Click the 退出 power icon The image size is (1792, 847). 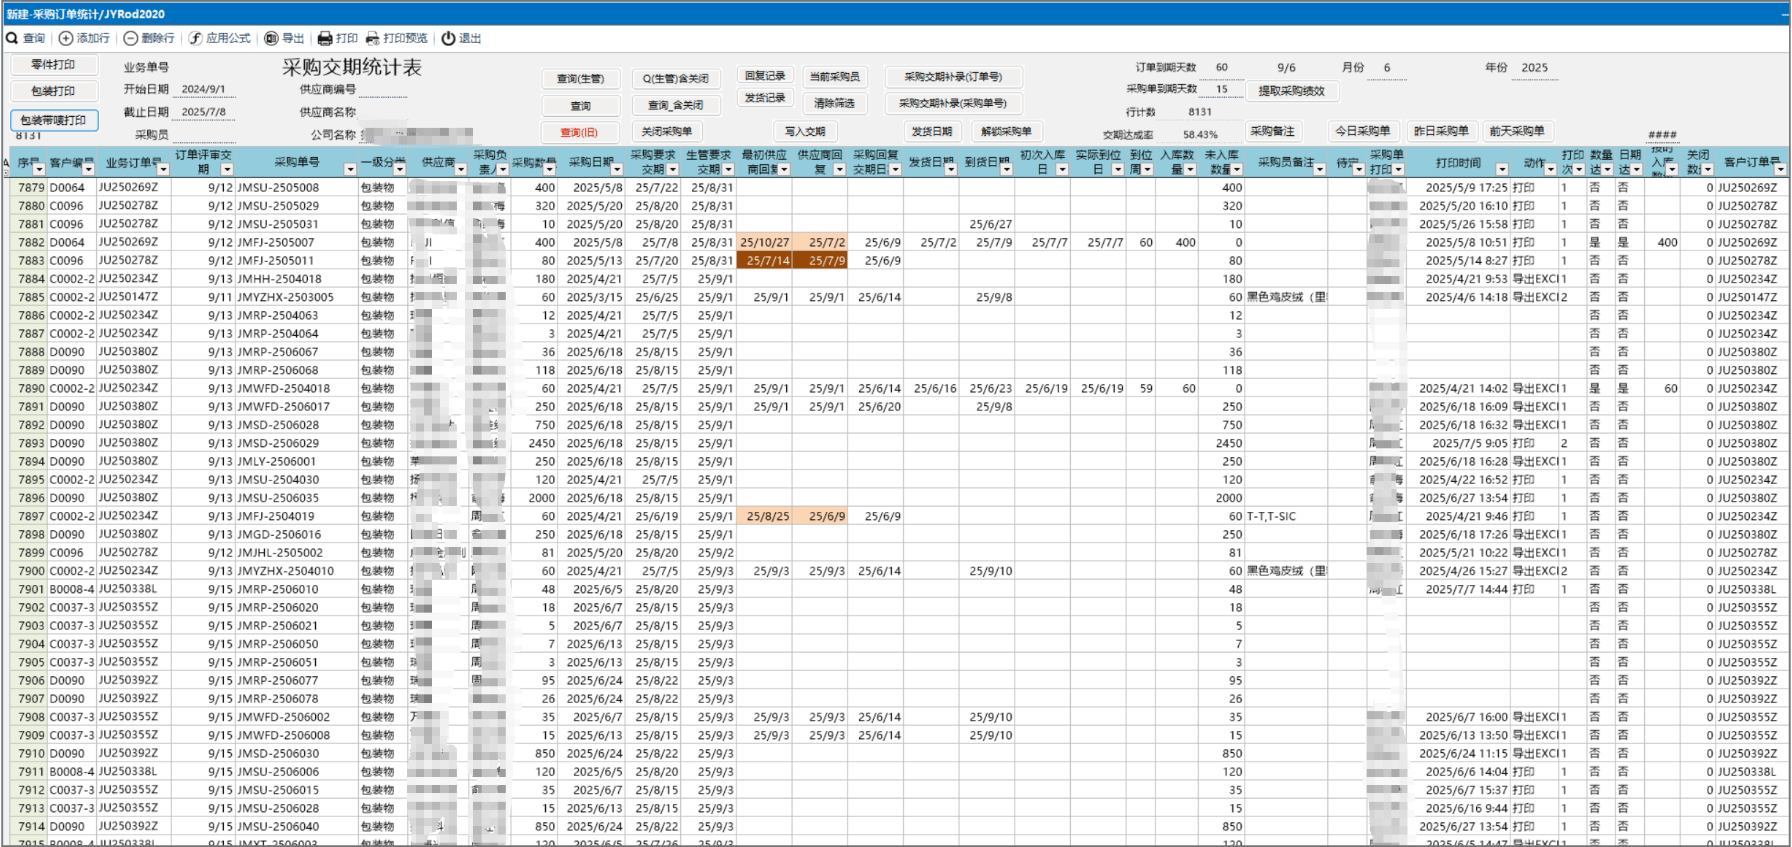tap(449, 38)
